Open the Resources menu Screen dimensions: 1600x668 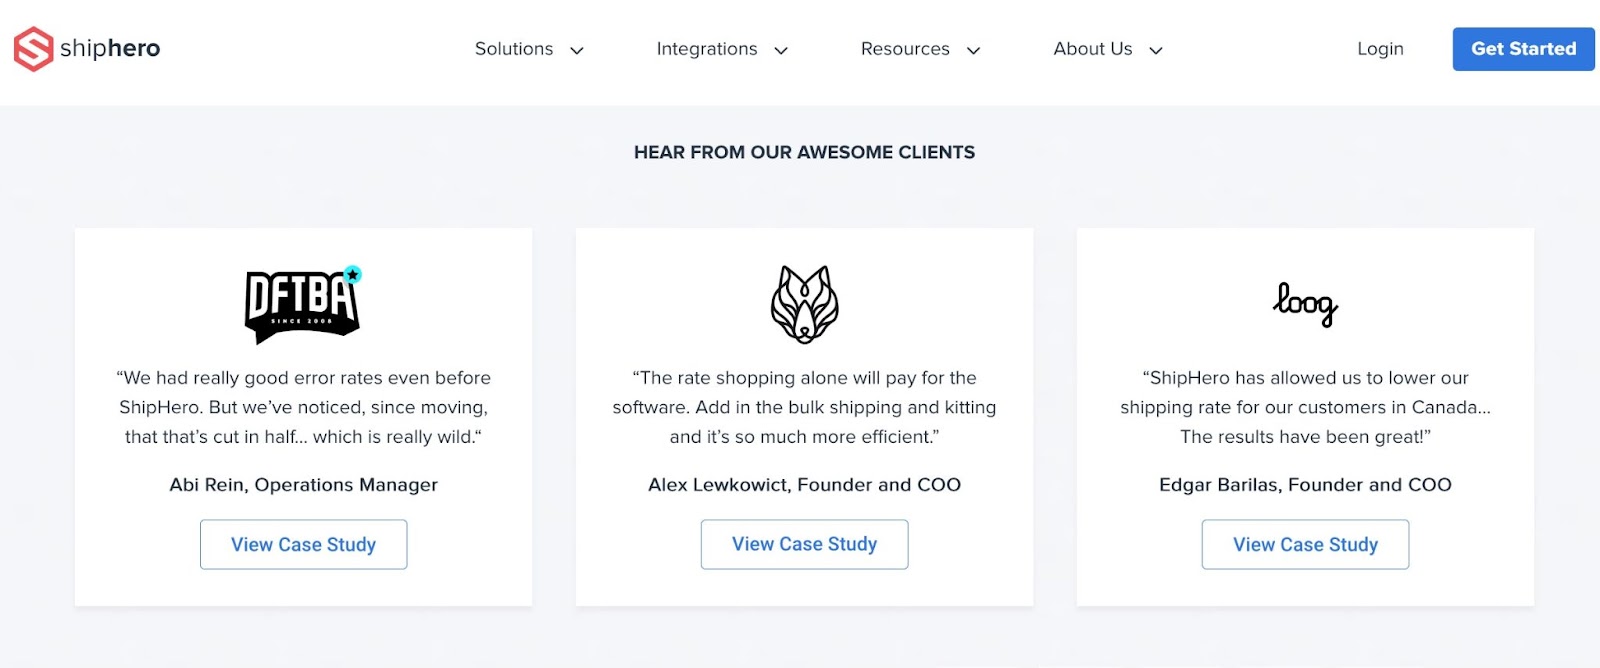(905, 49)
